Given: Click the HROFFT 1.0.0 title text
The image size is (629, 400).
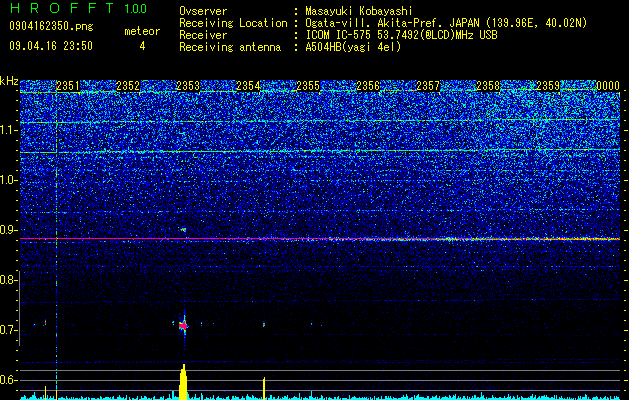Looking at the screenshot, I should coord(79,8).
